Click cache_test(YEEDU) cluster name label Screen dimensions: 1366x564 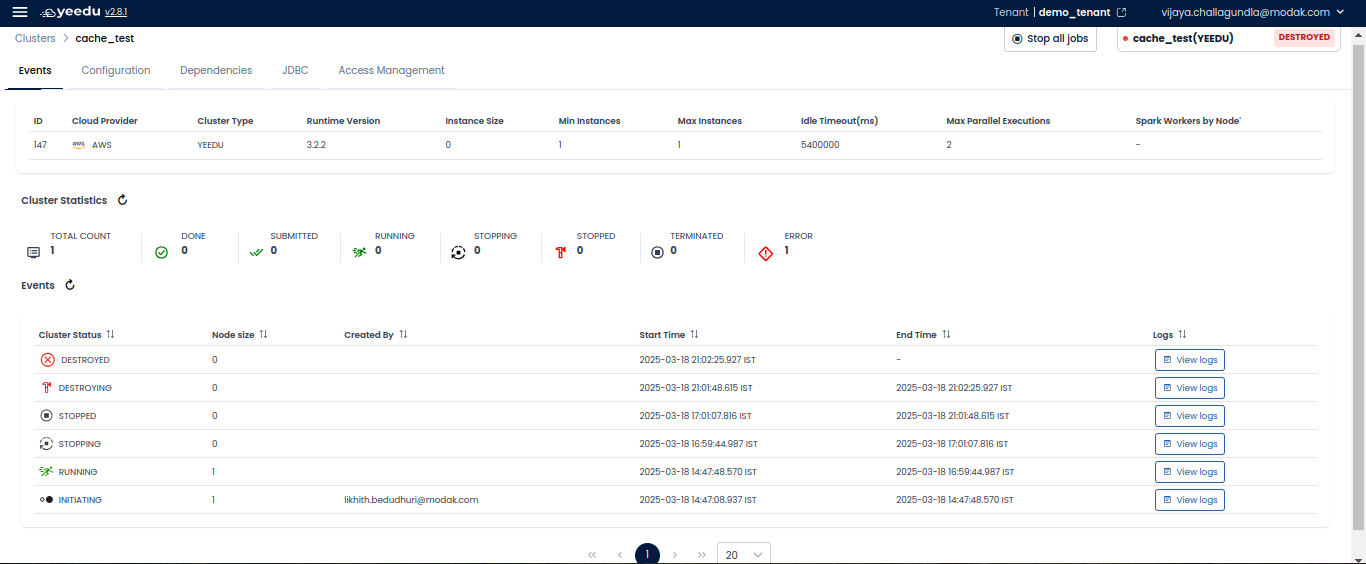coord(1183,38)
